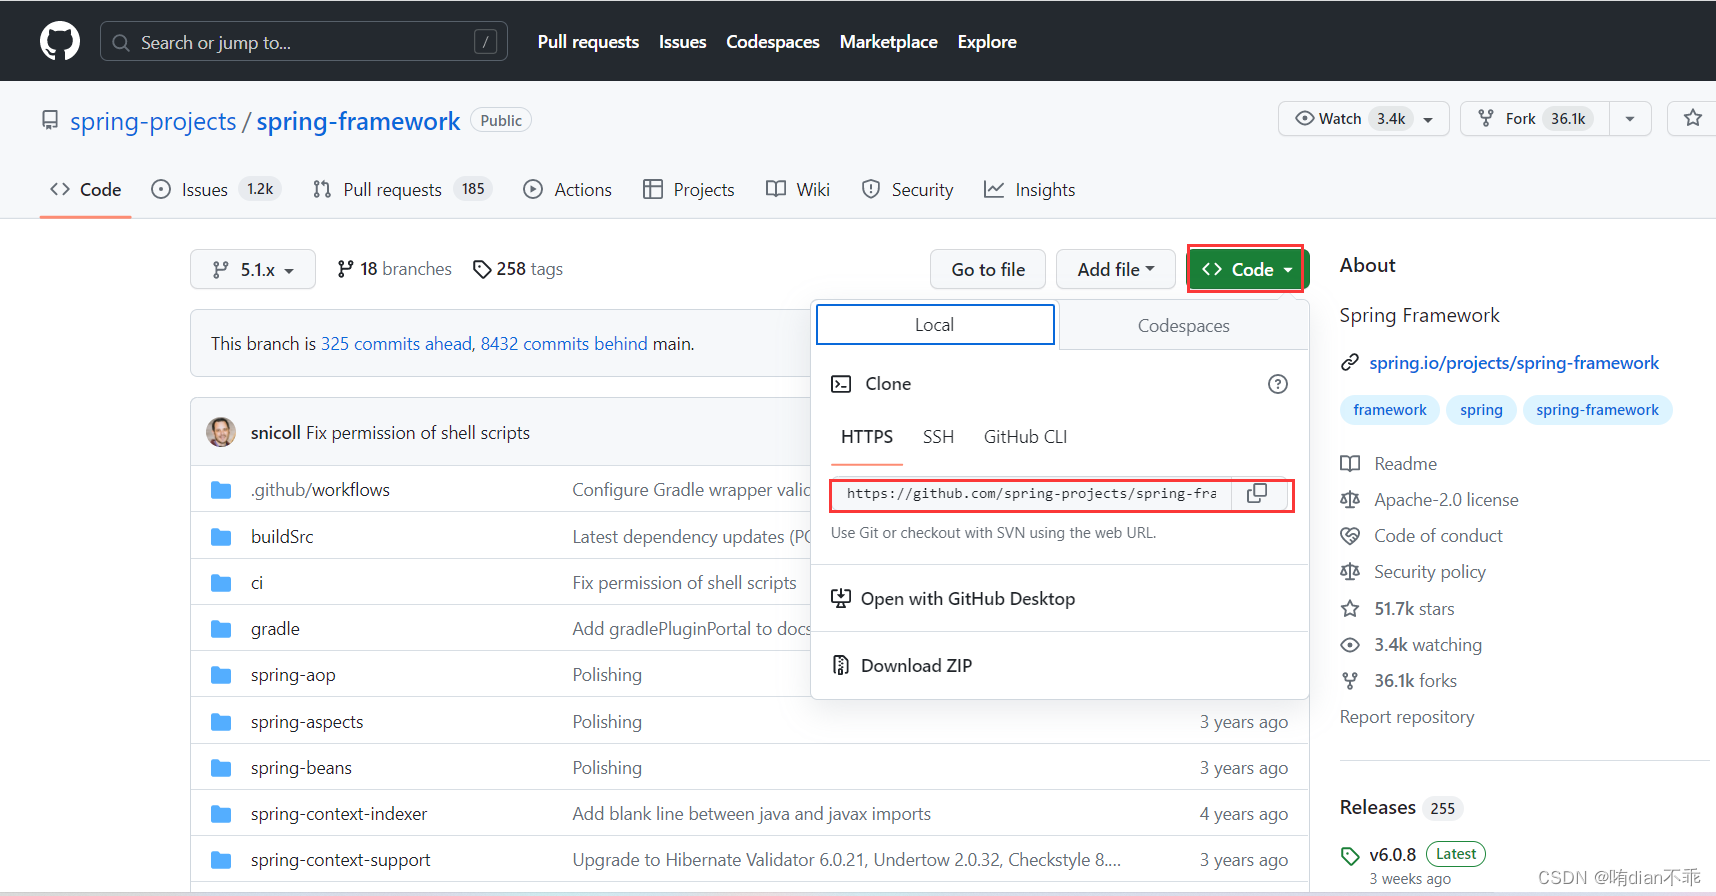Open the repository Pull requests tab
The image size is (1716, 896).
[x=402, y=189]
